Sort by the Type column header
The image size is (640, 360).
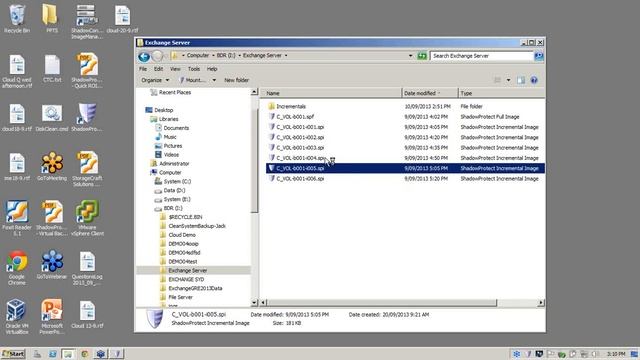tap(501, 93)
